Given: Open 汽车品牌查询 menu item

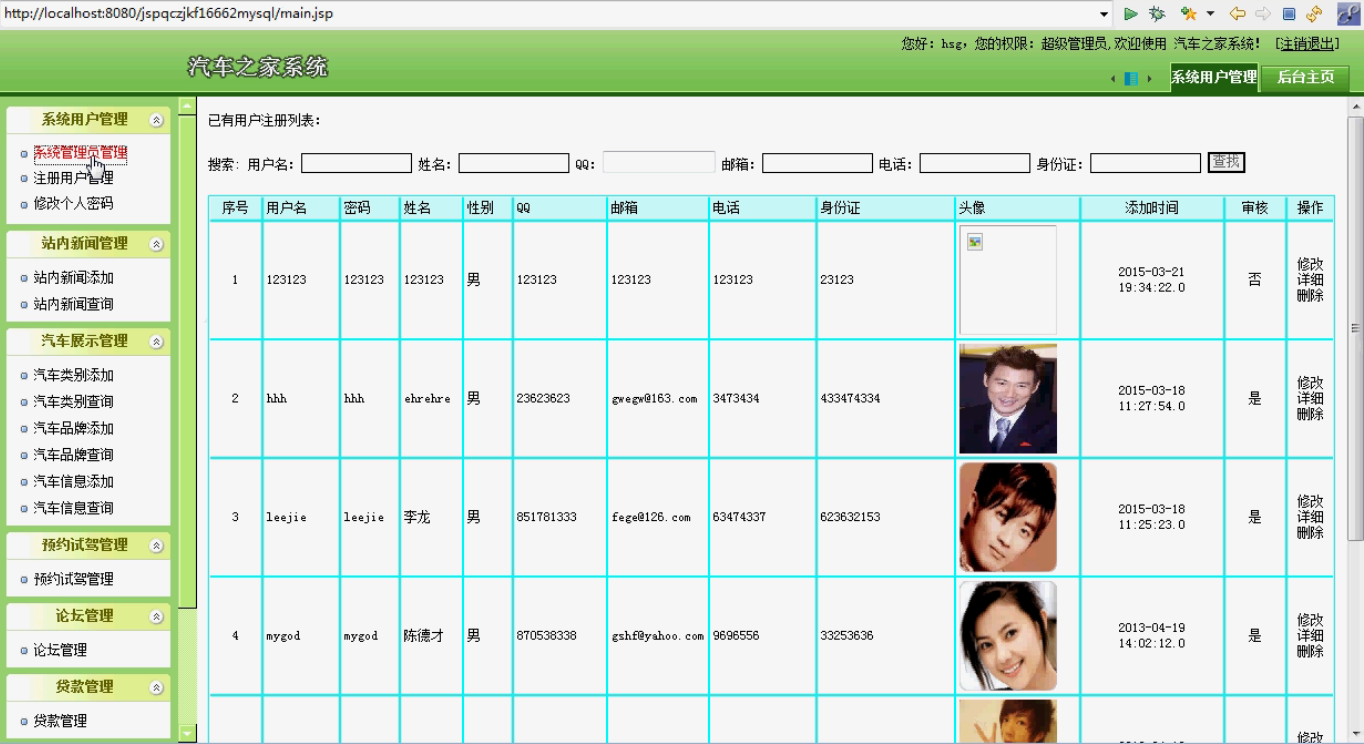Looking at the screenshot, I should coord(73,455).
